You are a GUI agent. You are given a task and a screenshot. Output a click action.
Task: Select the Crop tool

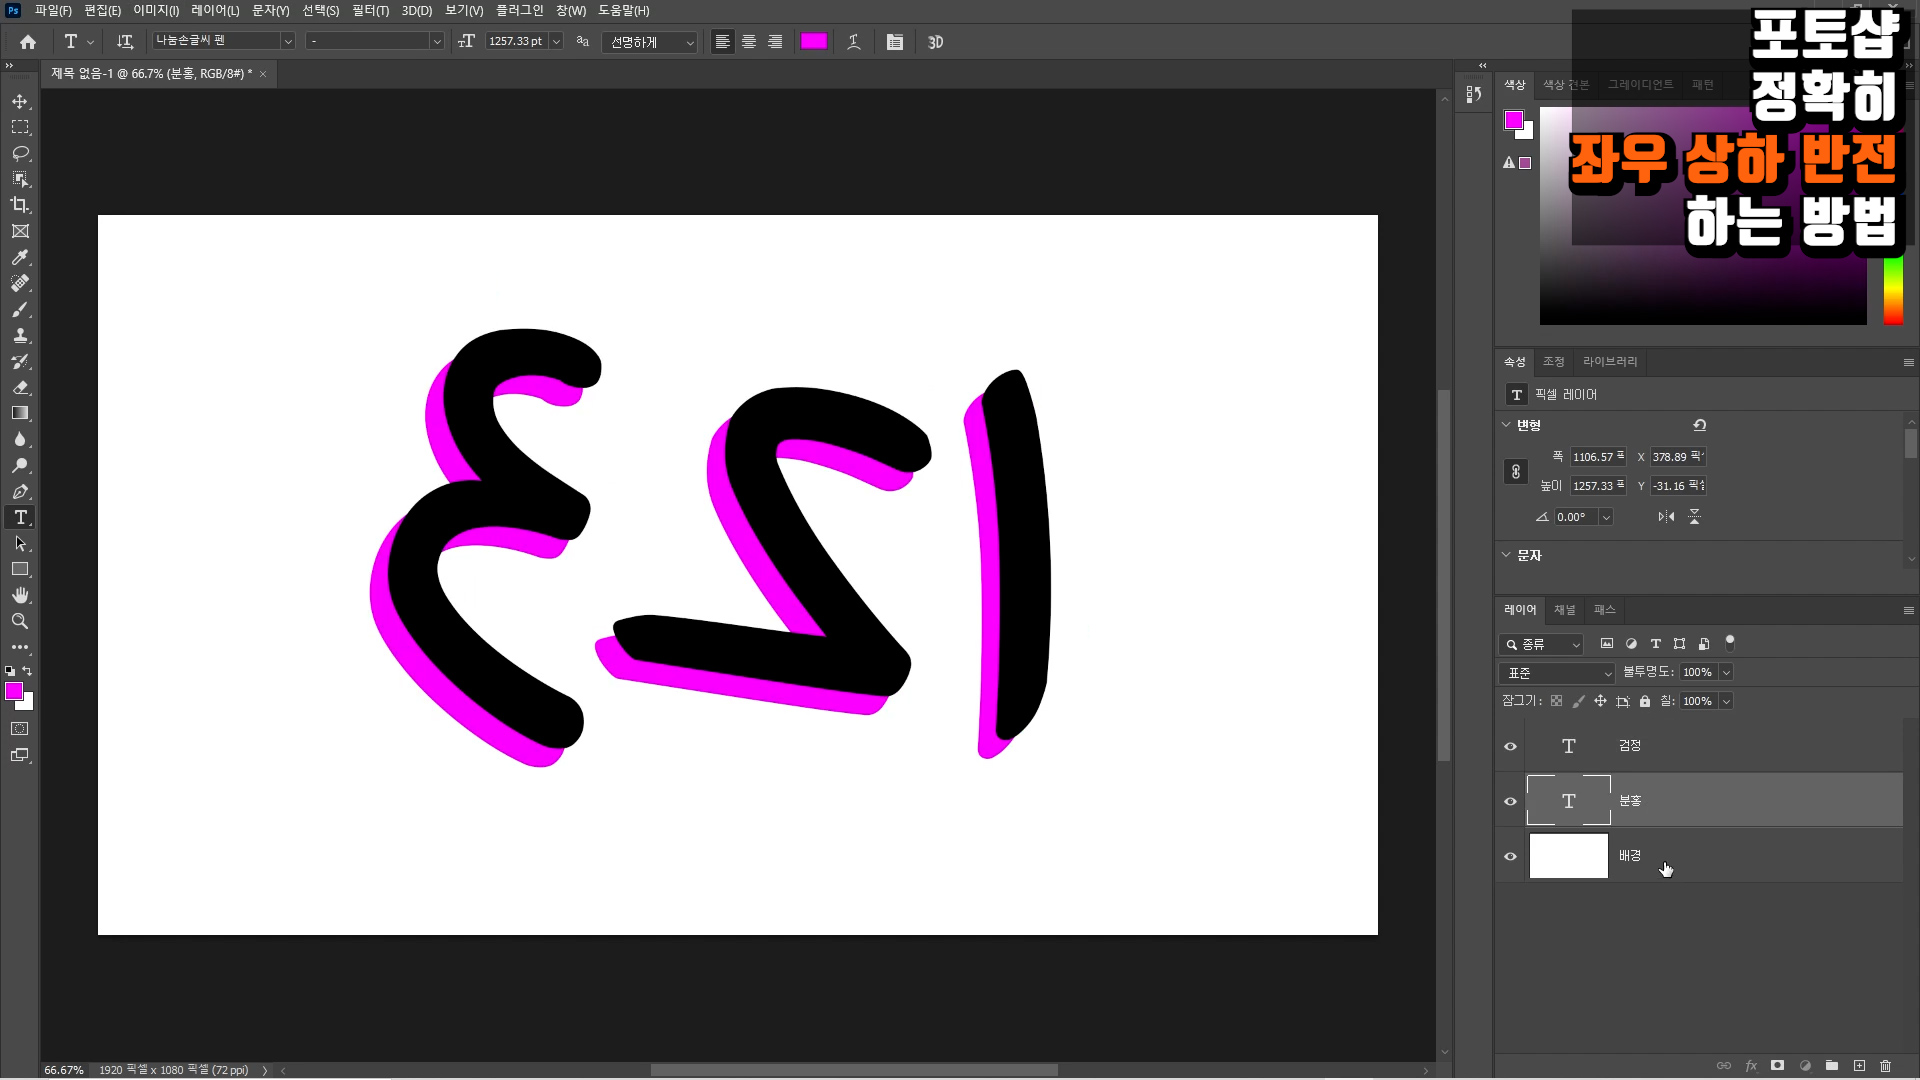[x=20, y=205]
